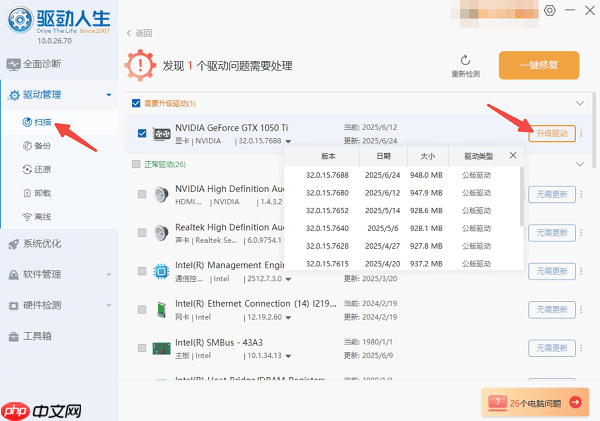Click 无需更新 for Intel SMBus
Screen dimensions: 600x421
[552, 348]
